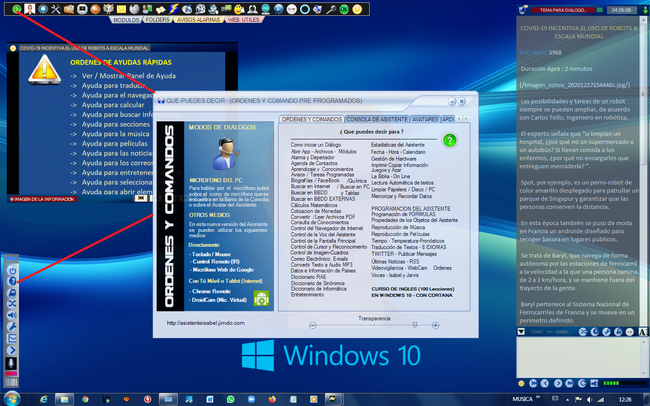
Task: Click the Google icon in top toolbar
Action: tap(291, 9)
